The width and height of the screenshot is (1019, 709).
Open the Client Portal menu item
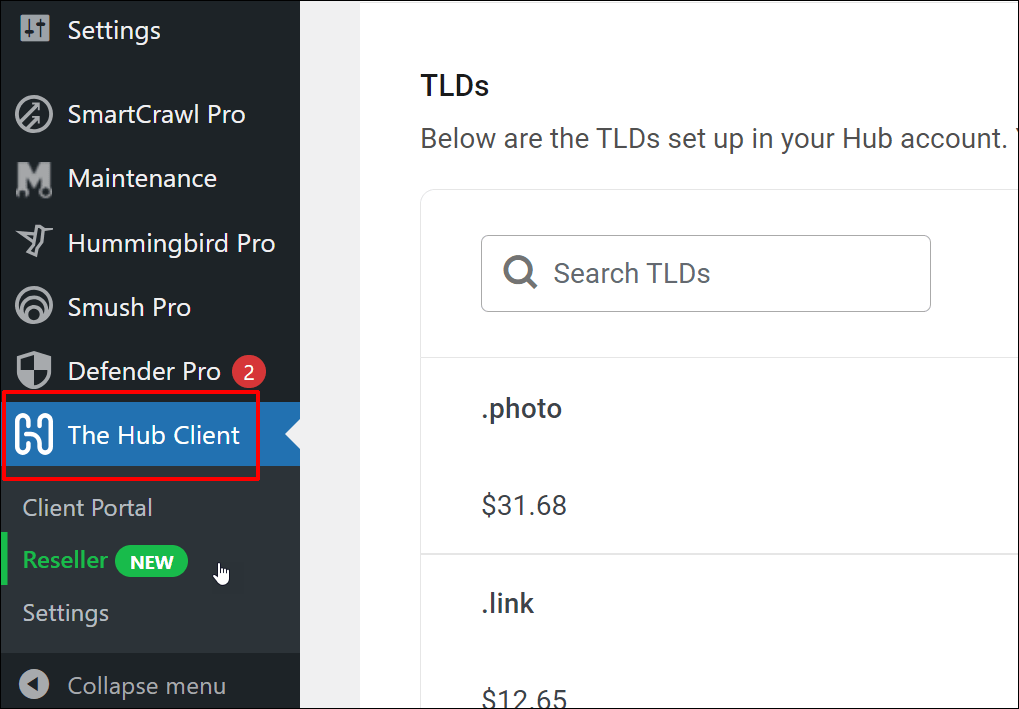(86, 507)
